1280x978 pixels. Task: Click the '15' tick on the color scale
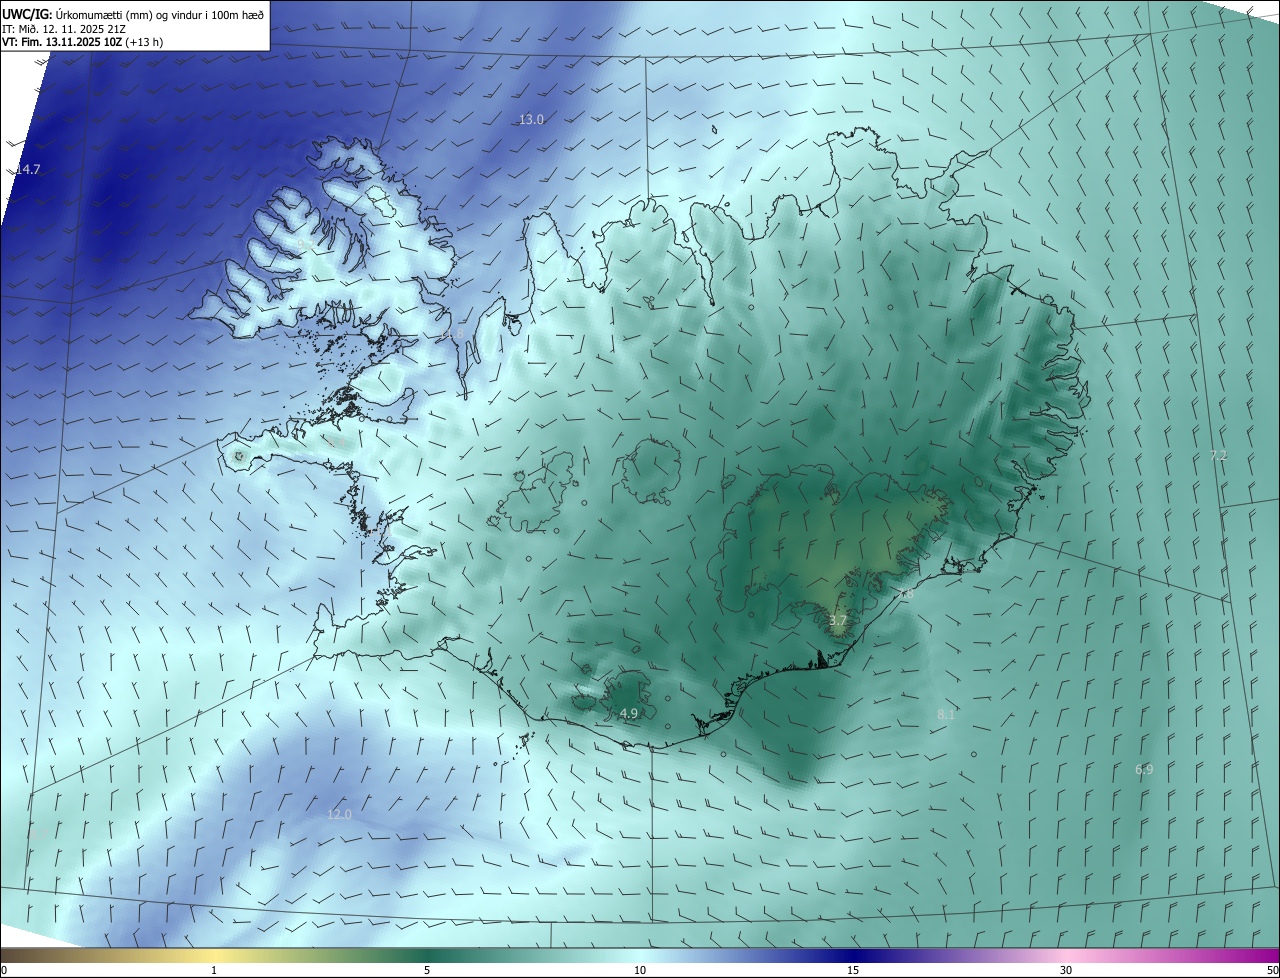pyautogui.click(x=853, y=970)
